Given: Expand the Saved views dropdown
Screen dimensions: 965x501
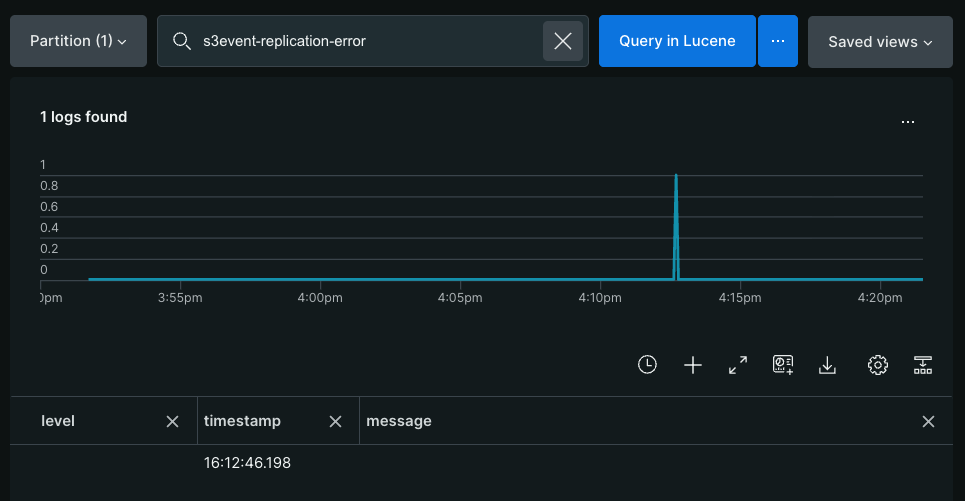Looking at the screenshot, I should pos(880,41).
